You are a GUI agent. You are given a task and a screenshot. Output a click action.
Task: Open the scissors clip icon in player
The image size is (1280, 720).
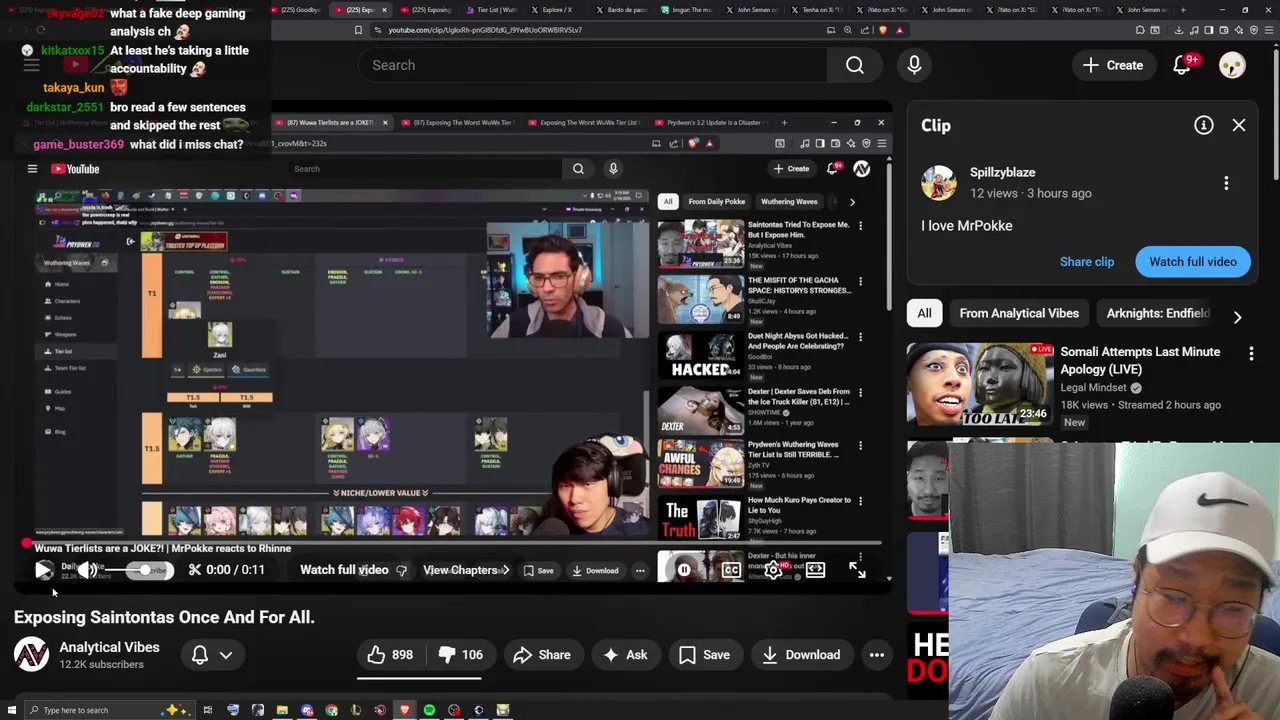pyautogui.click(x=195, y=570)
